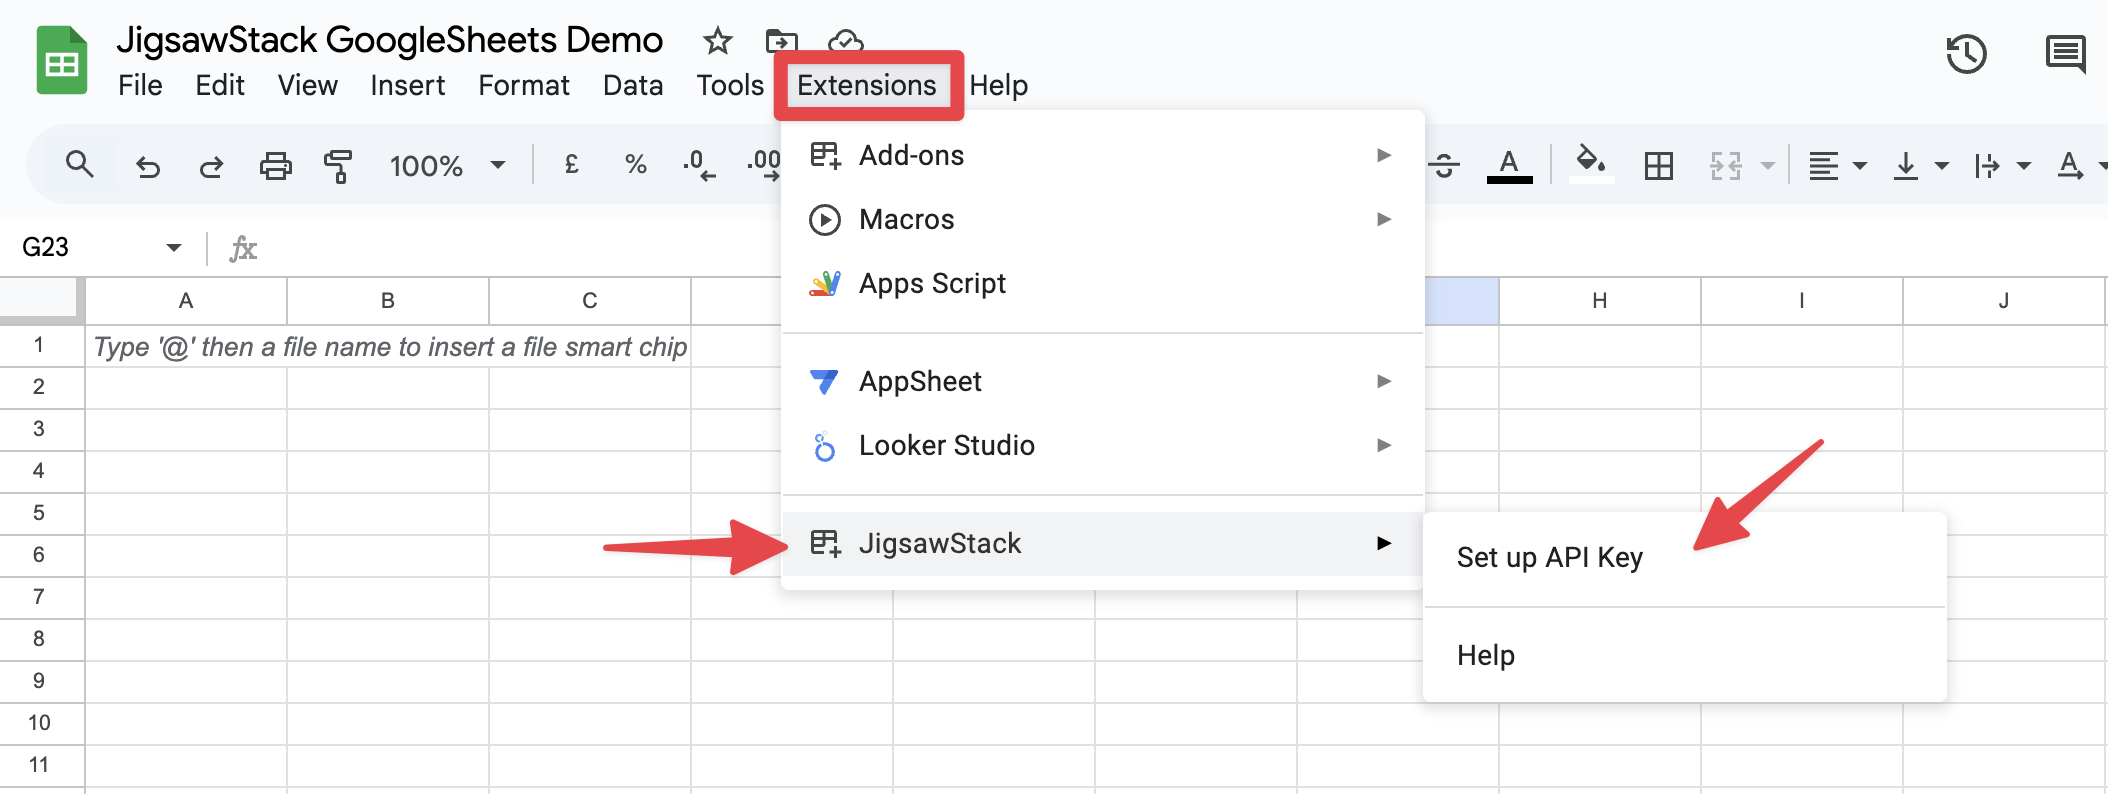This screenshot has width=2108, height=794.
Task: Expand the Add-ons submenu
Action: [1102, 155]
